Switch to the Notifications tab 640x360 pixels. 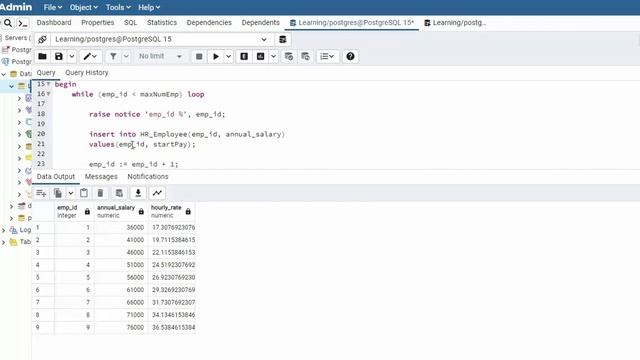(x=148, y=177)
